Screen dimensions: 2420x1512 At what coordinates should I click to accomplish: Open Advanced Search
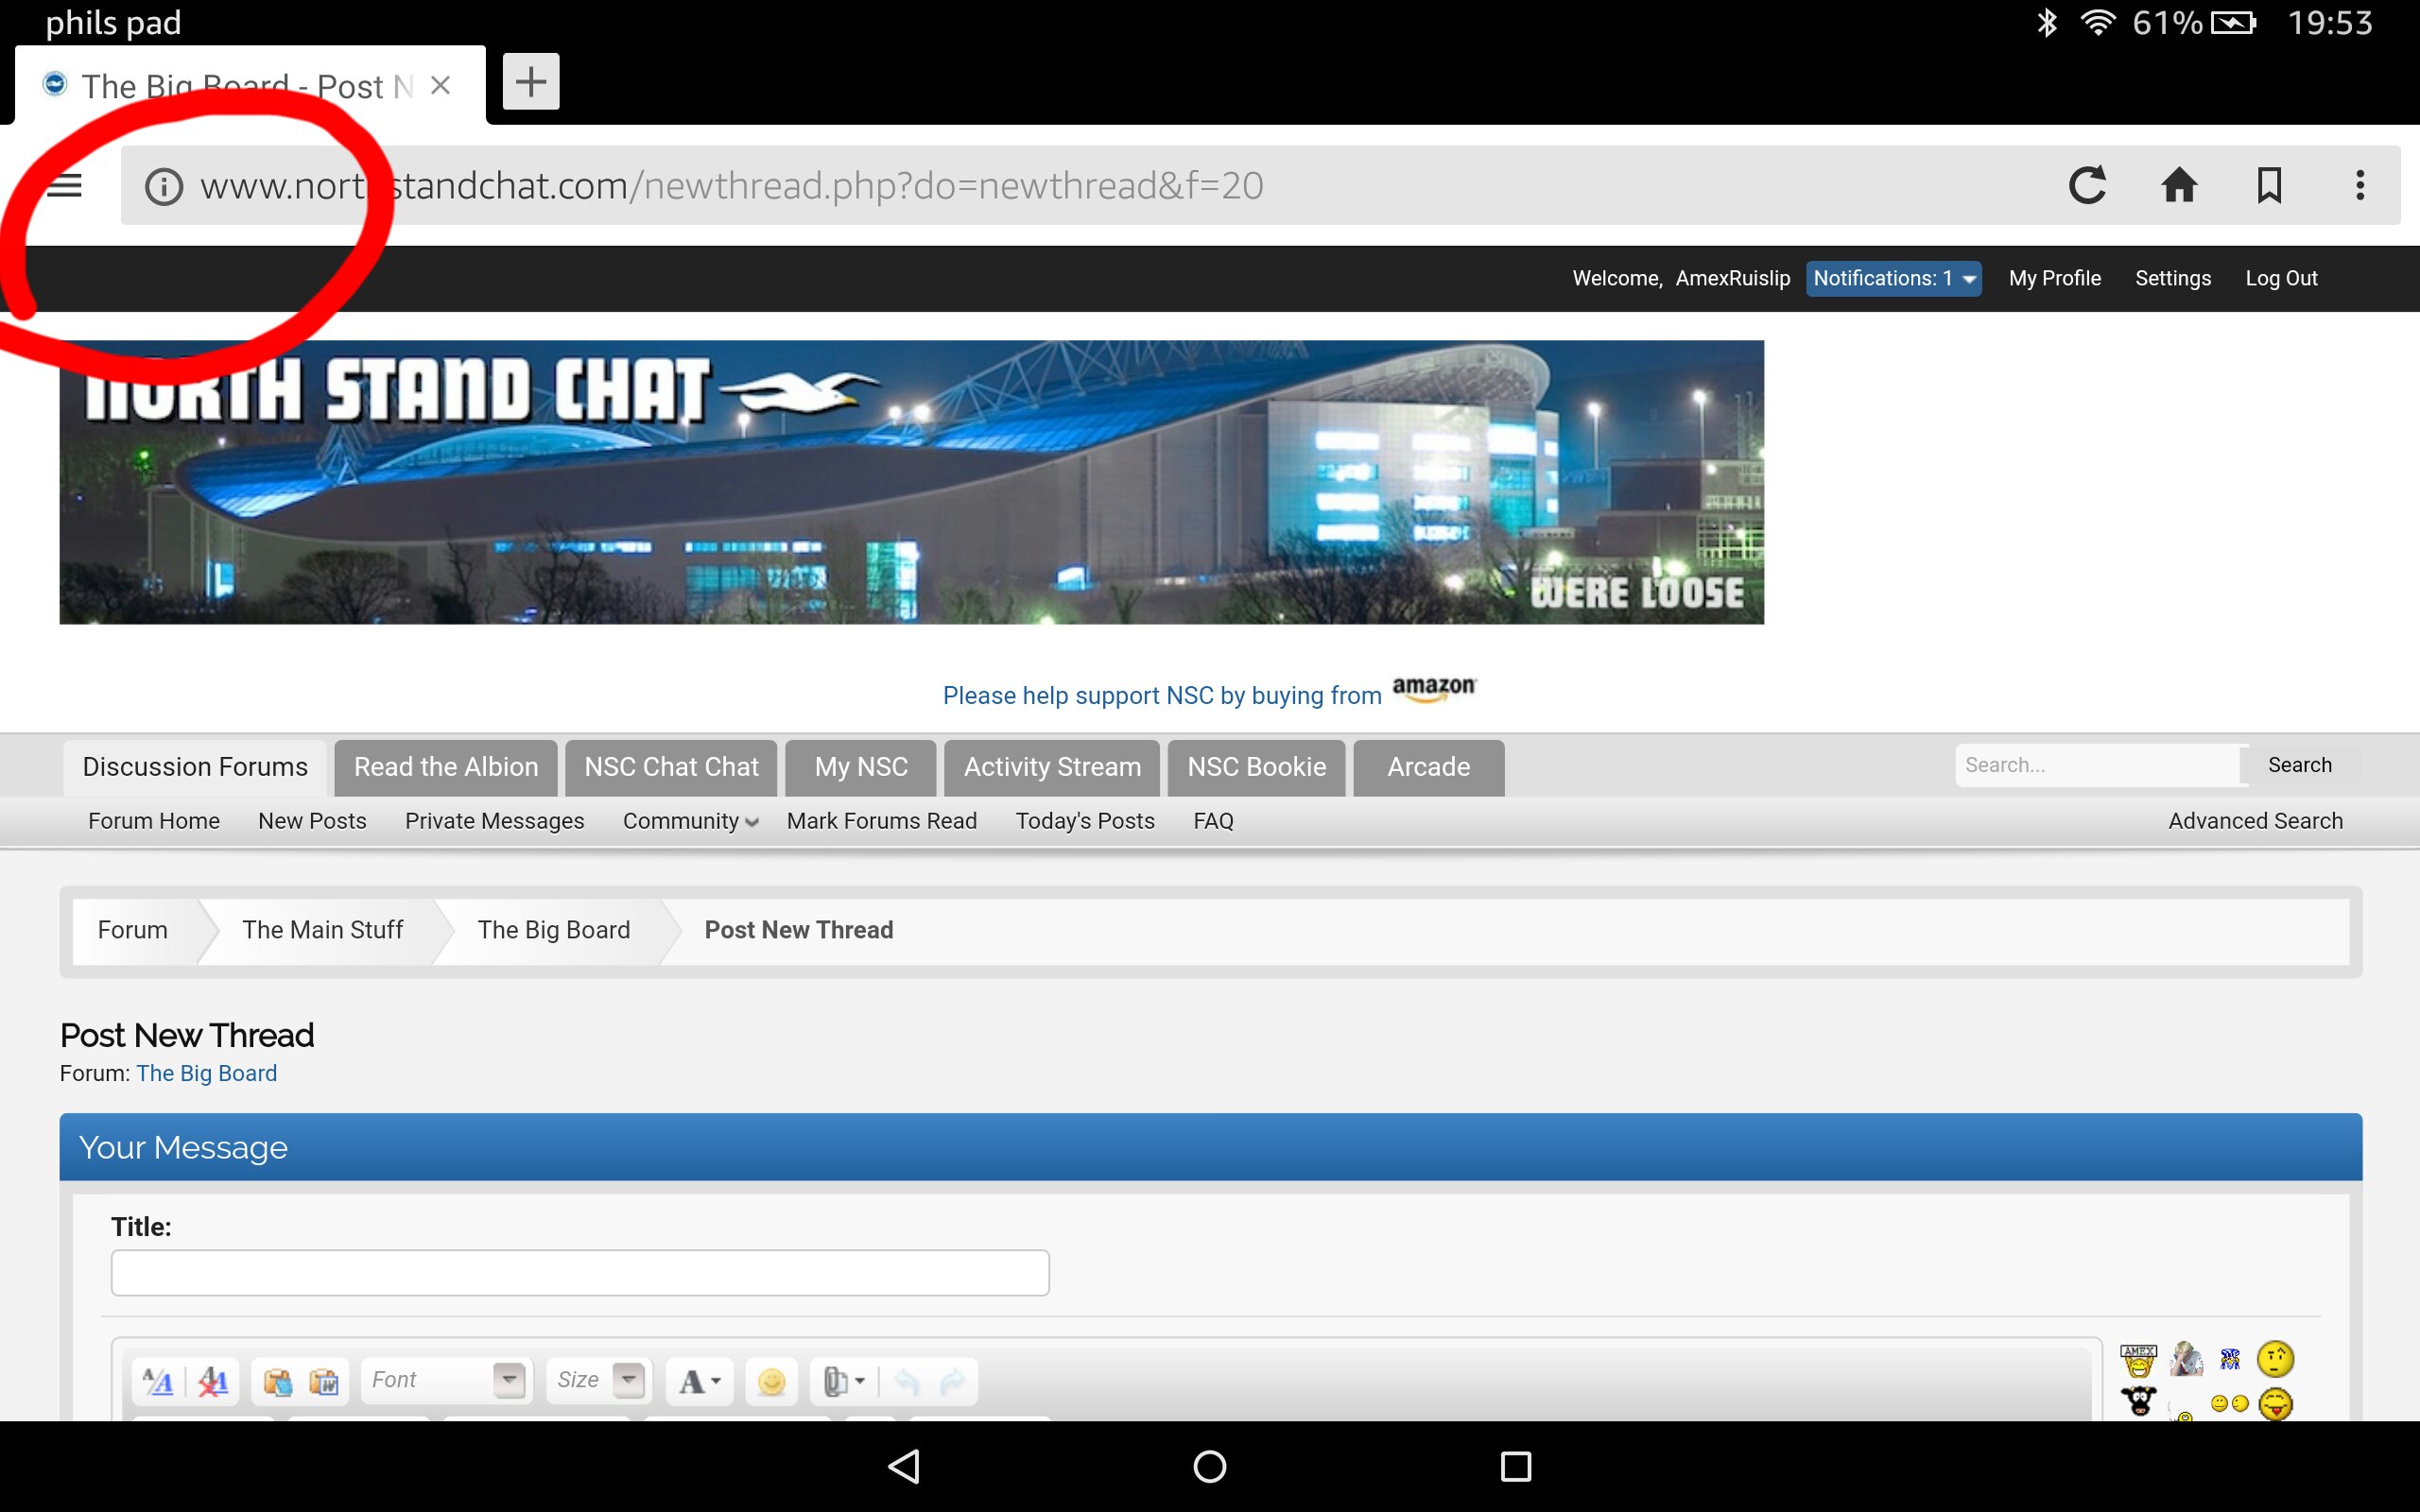tap(2255, 821)
